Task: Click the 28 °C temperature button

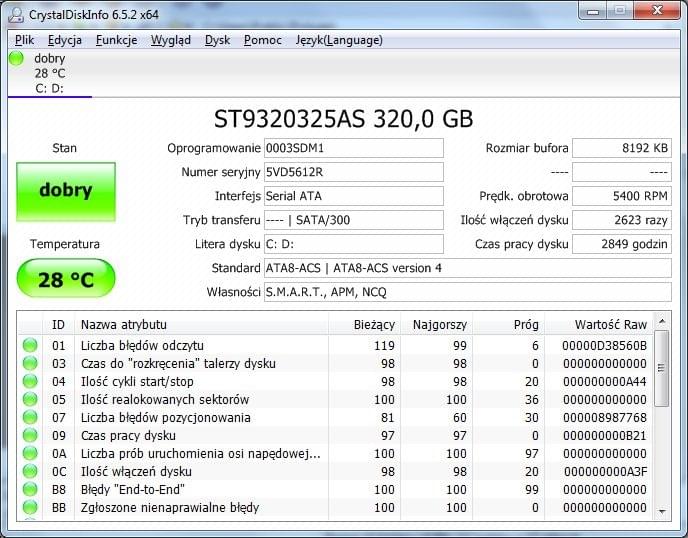Action: pyautogui.click(x=66, y=279)
